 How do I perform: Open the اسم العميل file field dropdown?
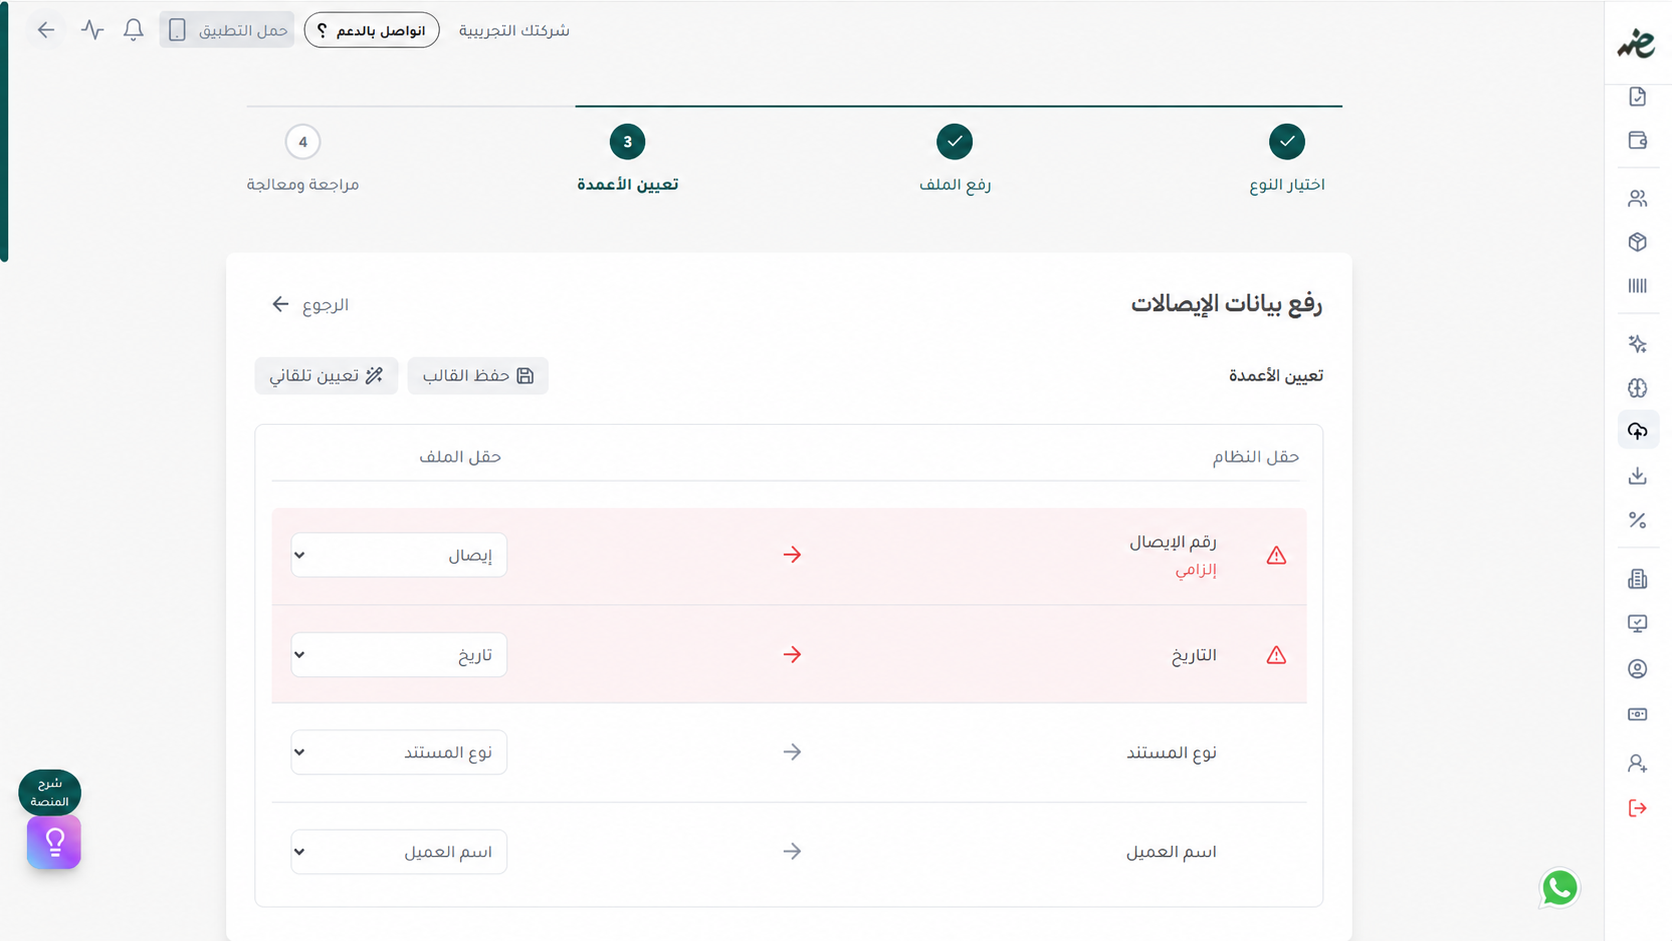coord(399,852)
